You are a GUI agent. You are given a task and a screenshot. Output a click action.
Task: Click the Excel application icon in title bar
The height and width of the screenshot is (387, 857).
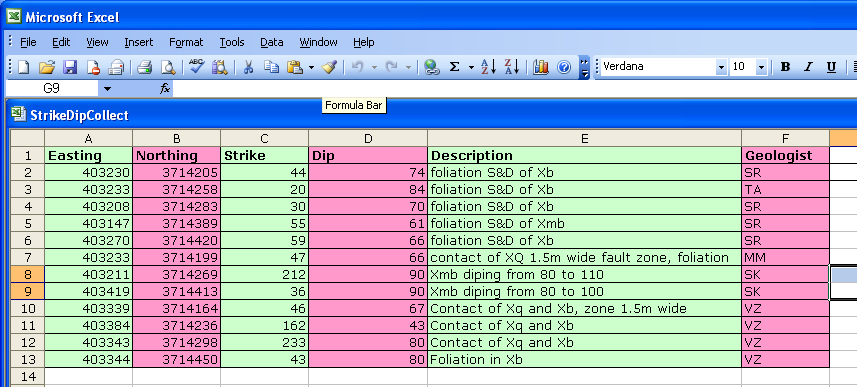tap(13, 17)
